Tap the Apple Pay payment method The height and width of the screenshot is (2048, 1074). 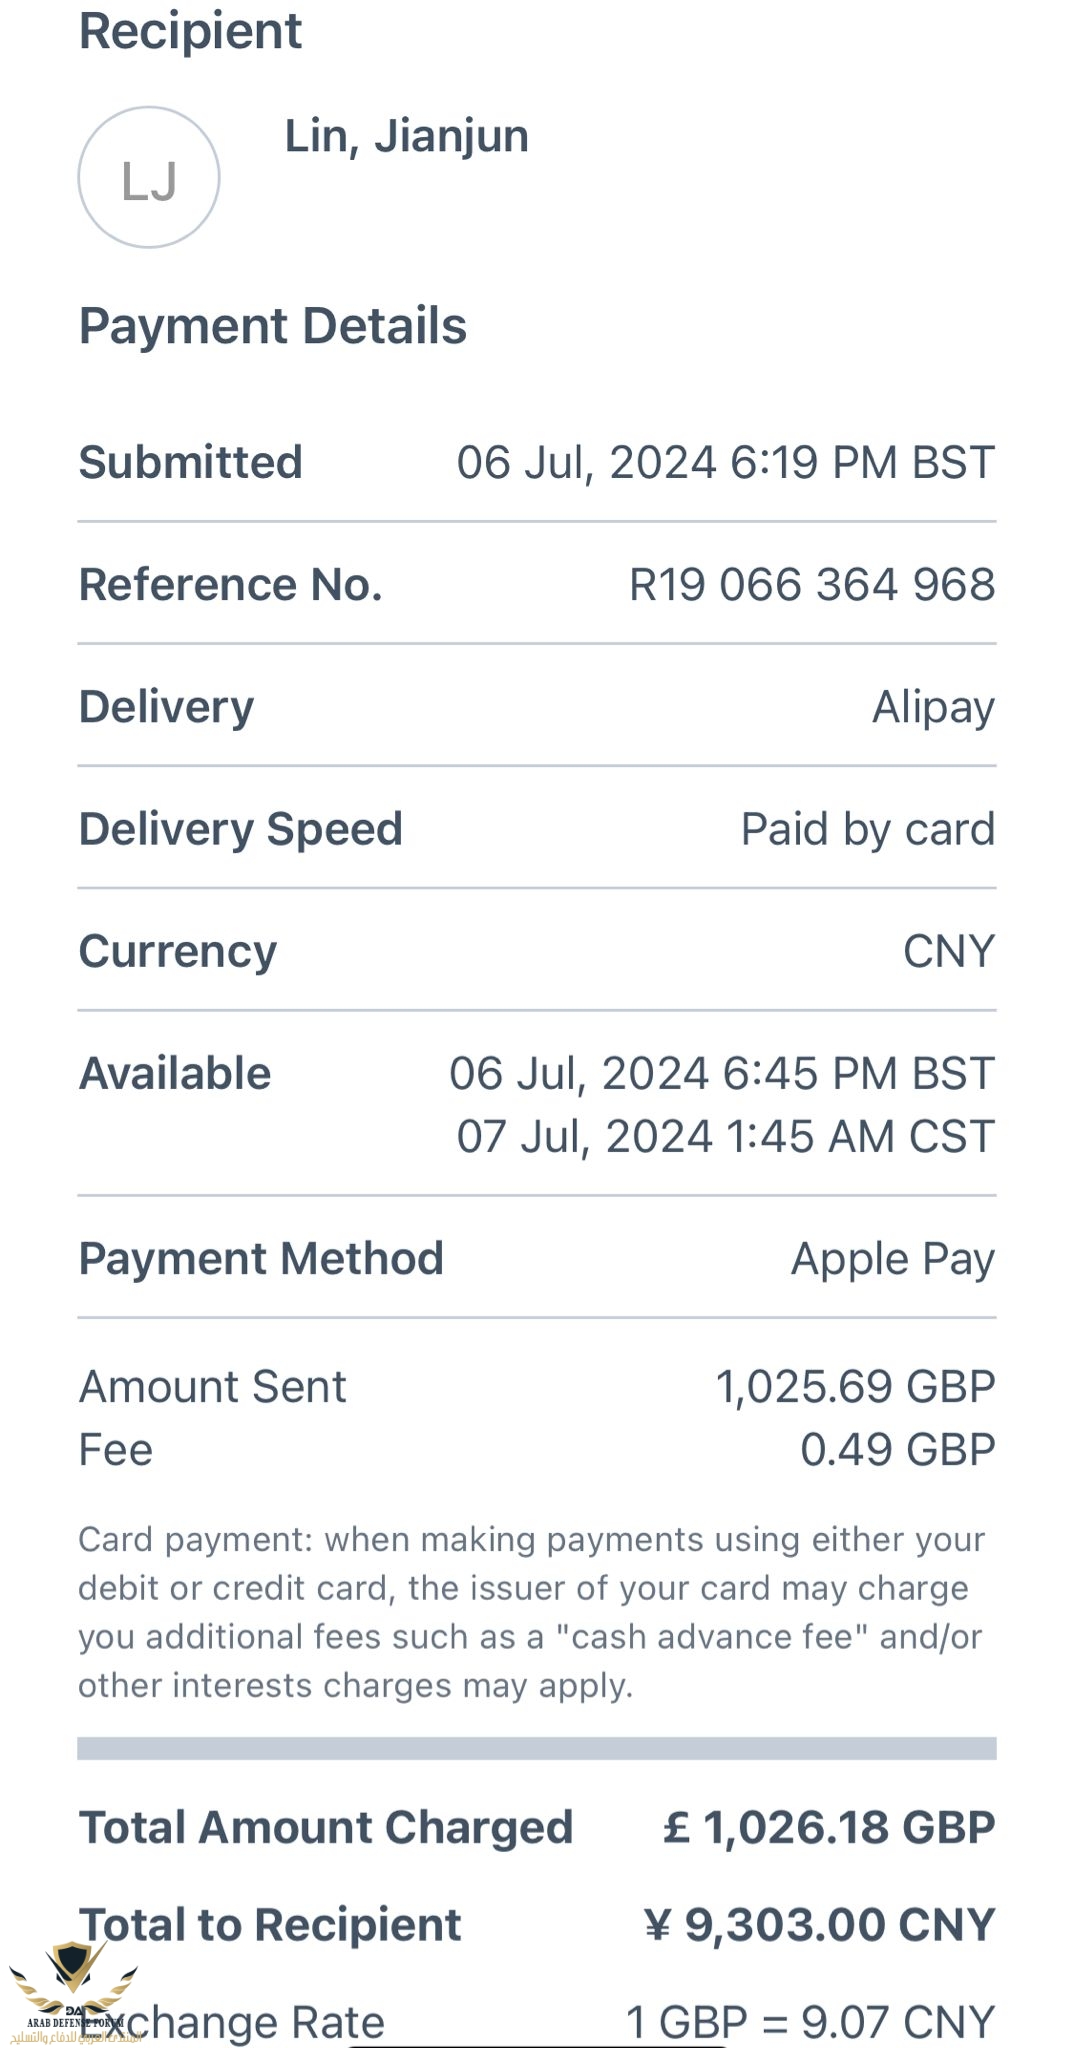coord(892,1259)
